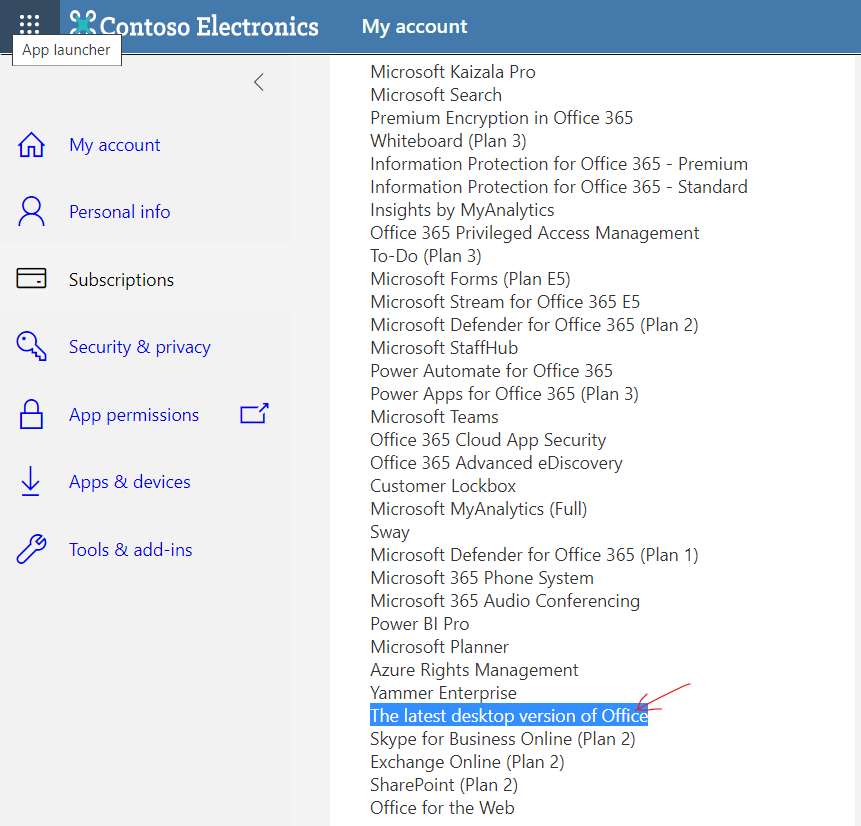Collapse the navigation pane chevron
The width and height of the screenshot is (861, 826).
pos(259,82)
